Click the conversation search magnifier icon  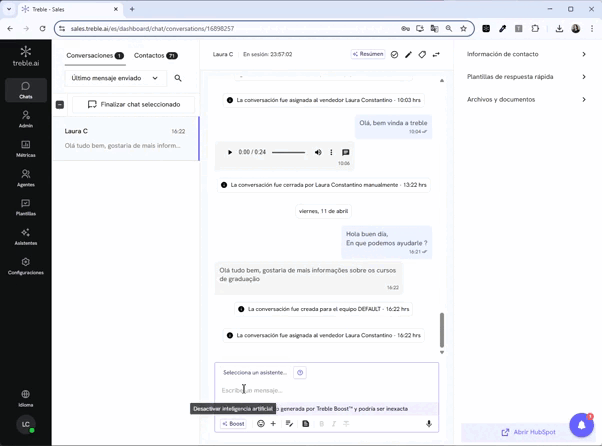click(x=178, y=78)
